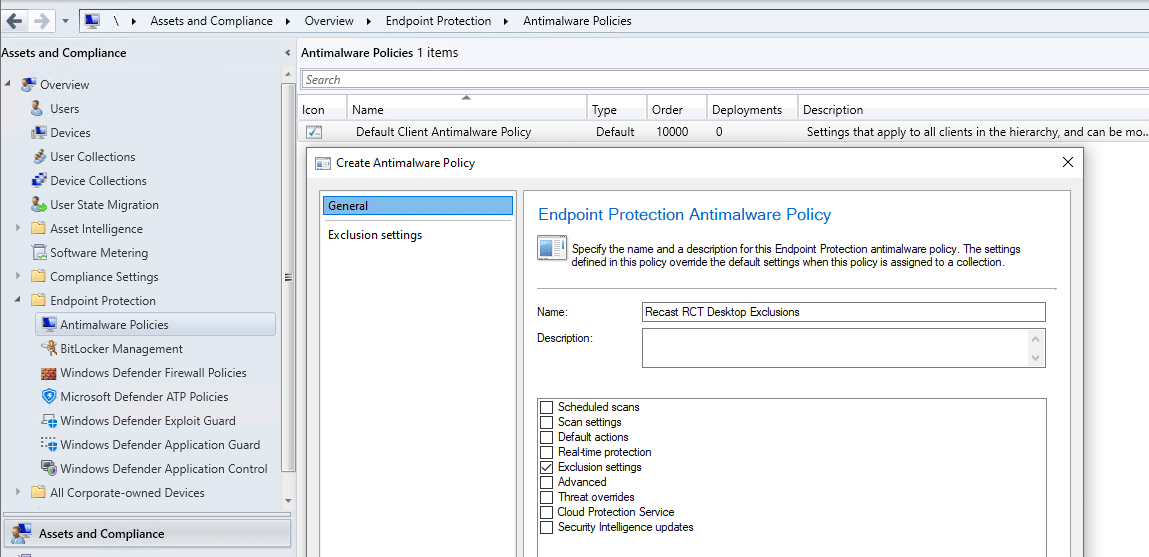Enable the Cloud Protection Service checkbox
Viewport: 1149px width, 557px height.
546,512
